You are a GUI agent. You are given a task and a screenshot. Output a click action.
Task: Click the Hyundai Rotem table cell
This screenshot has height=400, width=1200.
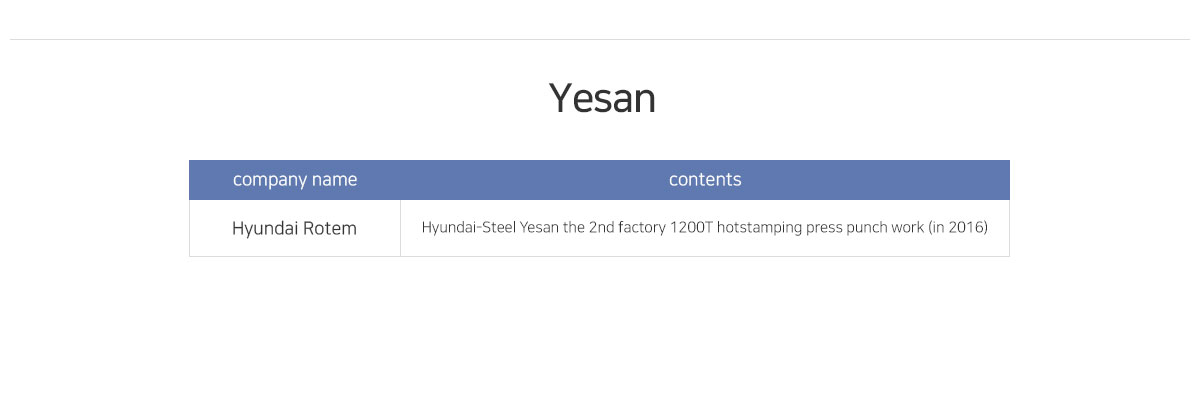[295, 228]
